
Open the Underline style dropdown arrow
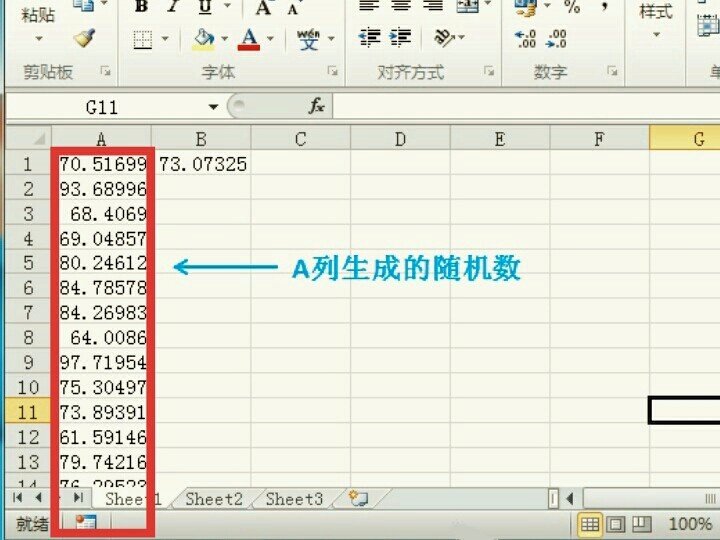227,6
